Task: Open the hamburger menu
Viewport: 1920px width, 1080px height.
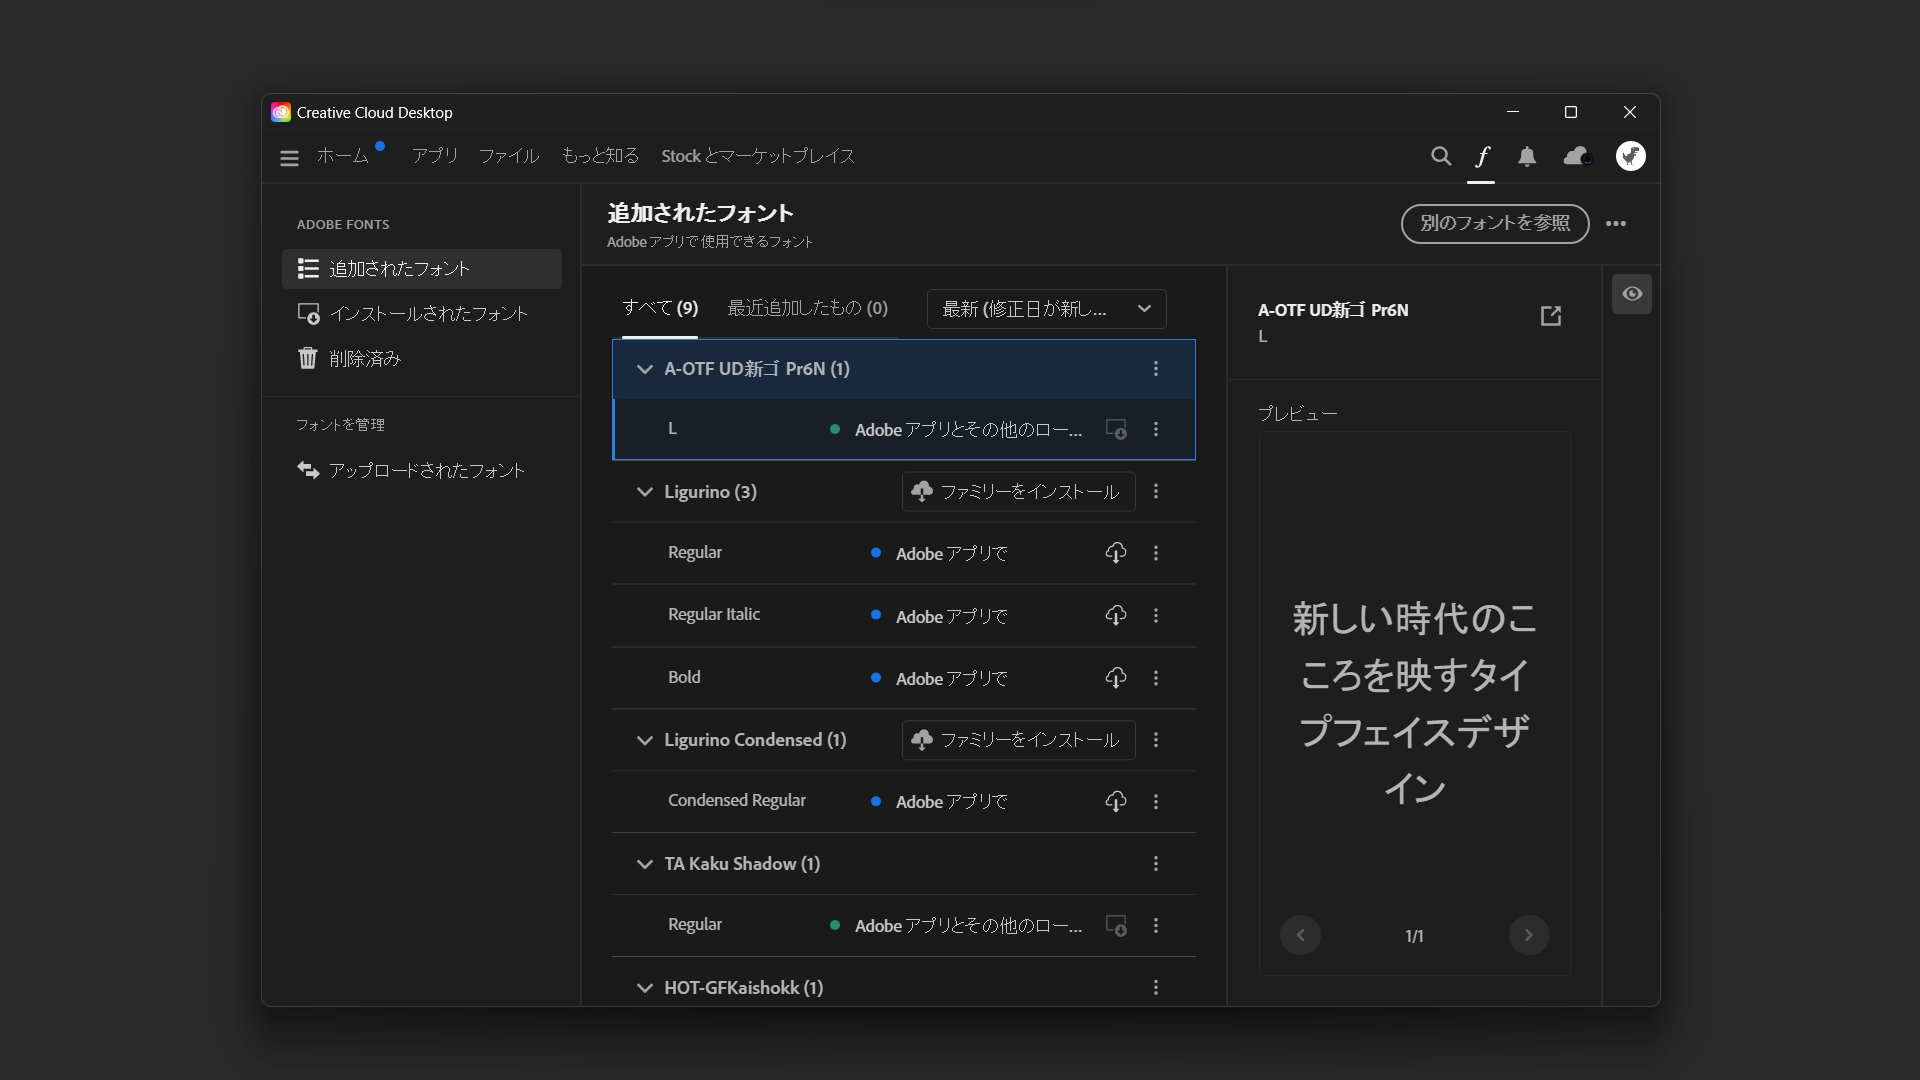Action: pos(289,157)
